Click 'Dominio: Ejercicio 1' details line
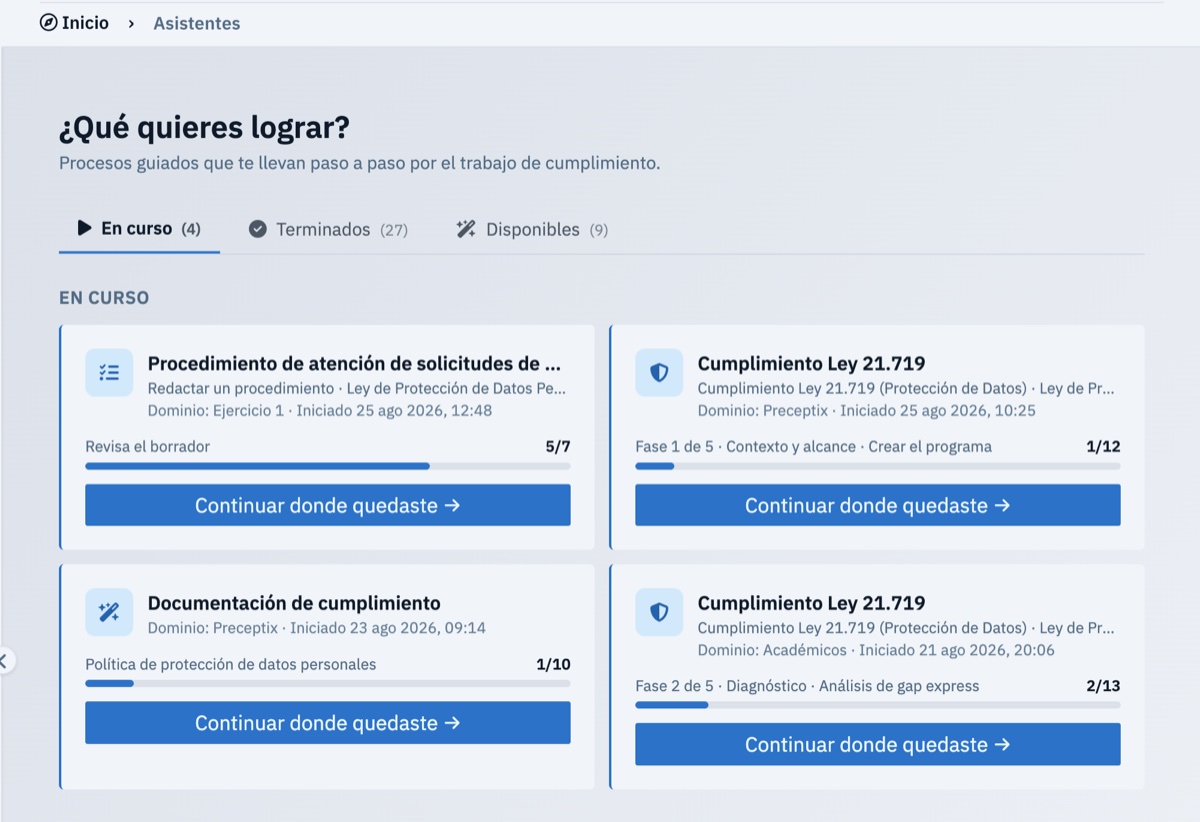 [x=320, y=410]
